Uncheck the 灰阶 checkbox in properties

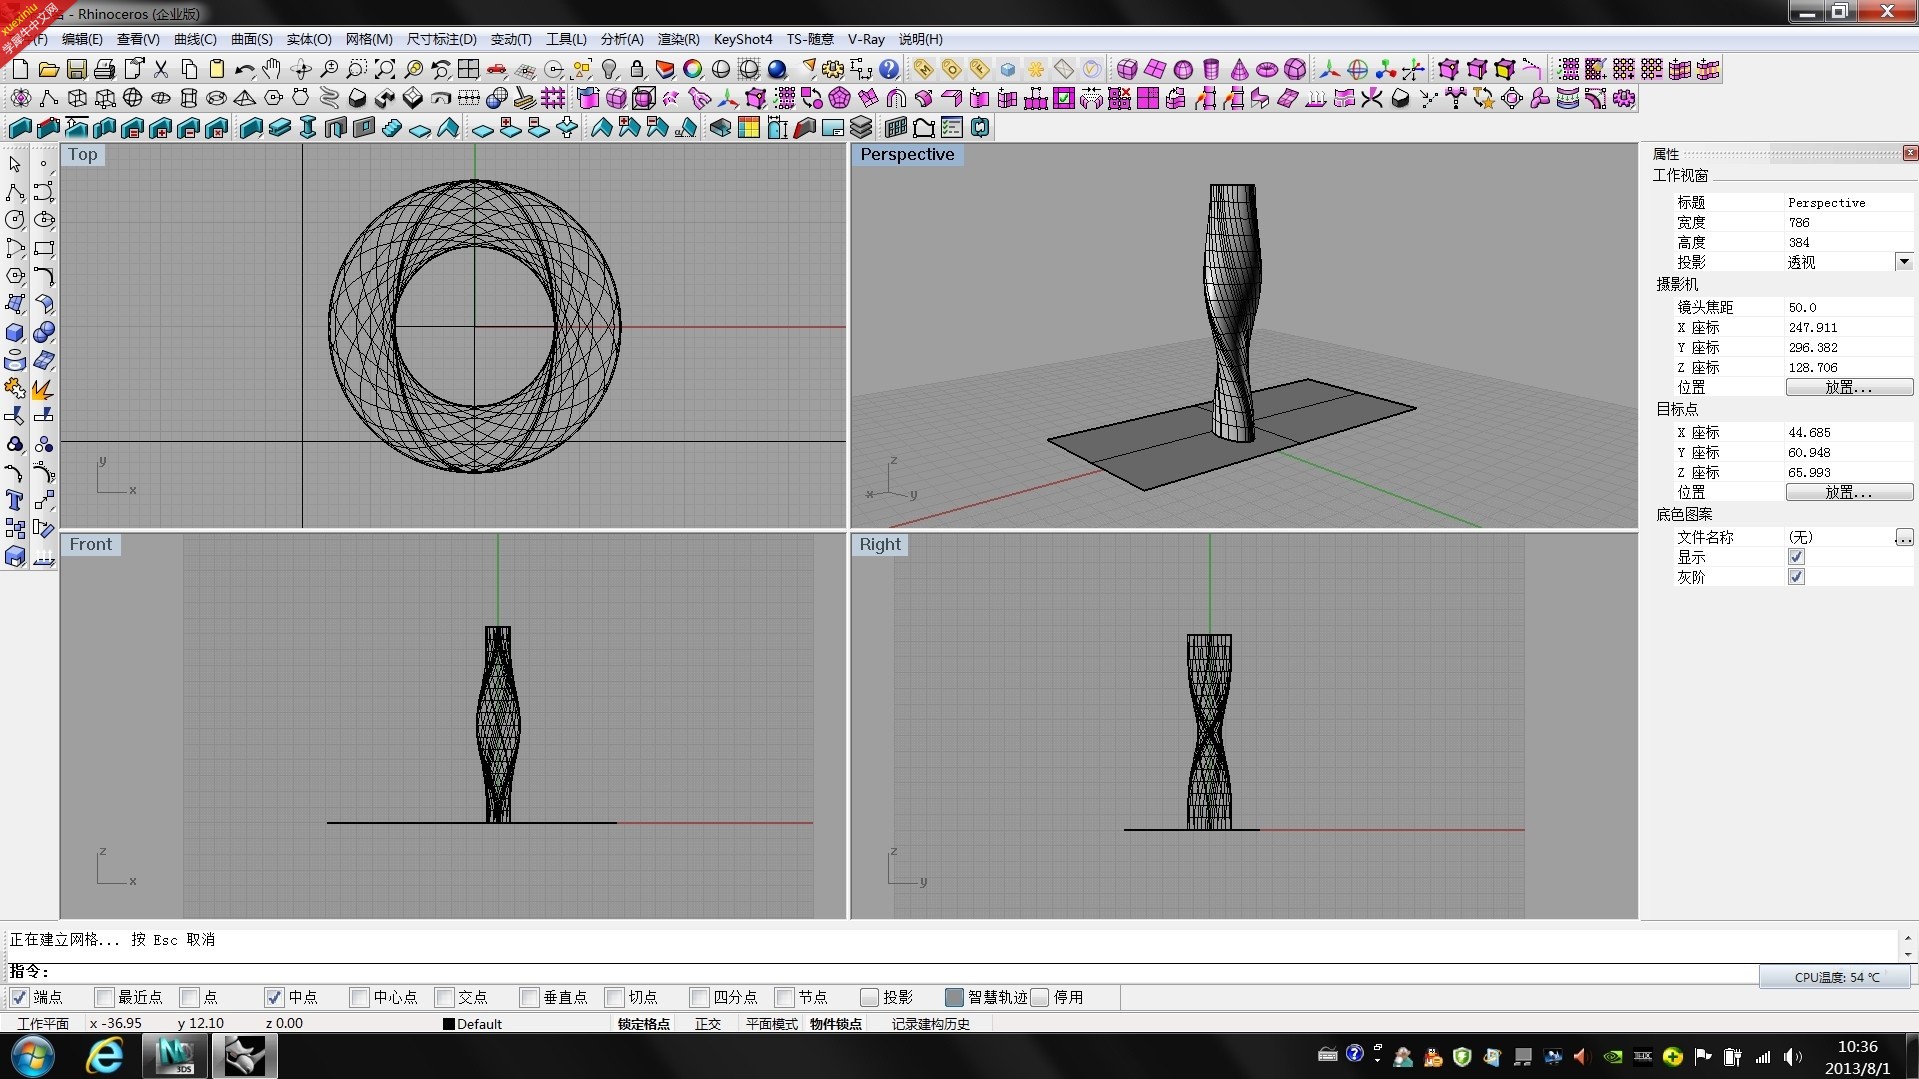tap(1796, 577)
